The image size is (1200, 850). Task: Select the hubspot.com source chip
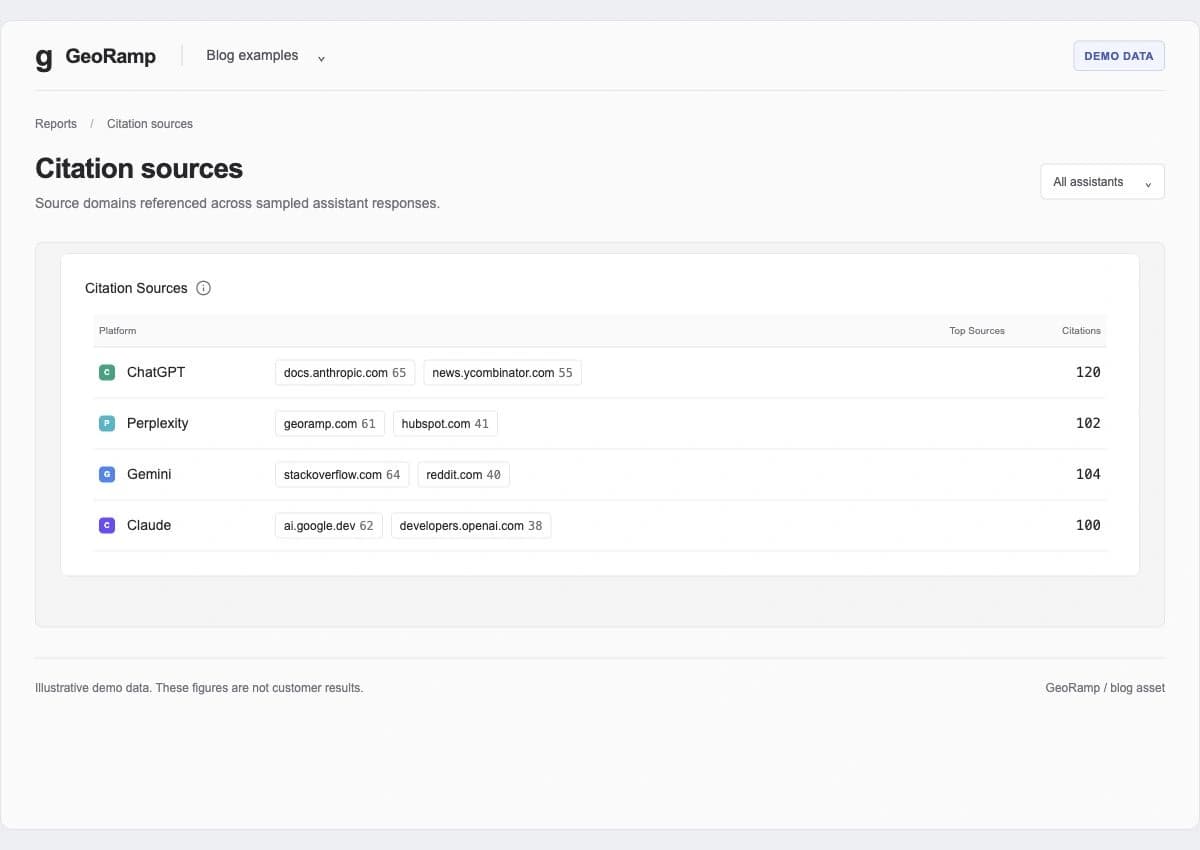pyautogui.click(x=445, y=424)
